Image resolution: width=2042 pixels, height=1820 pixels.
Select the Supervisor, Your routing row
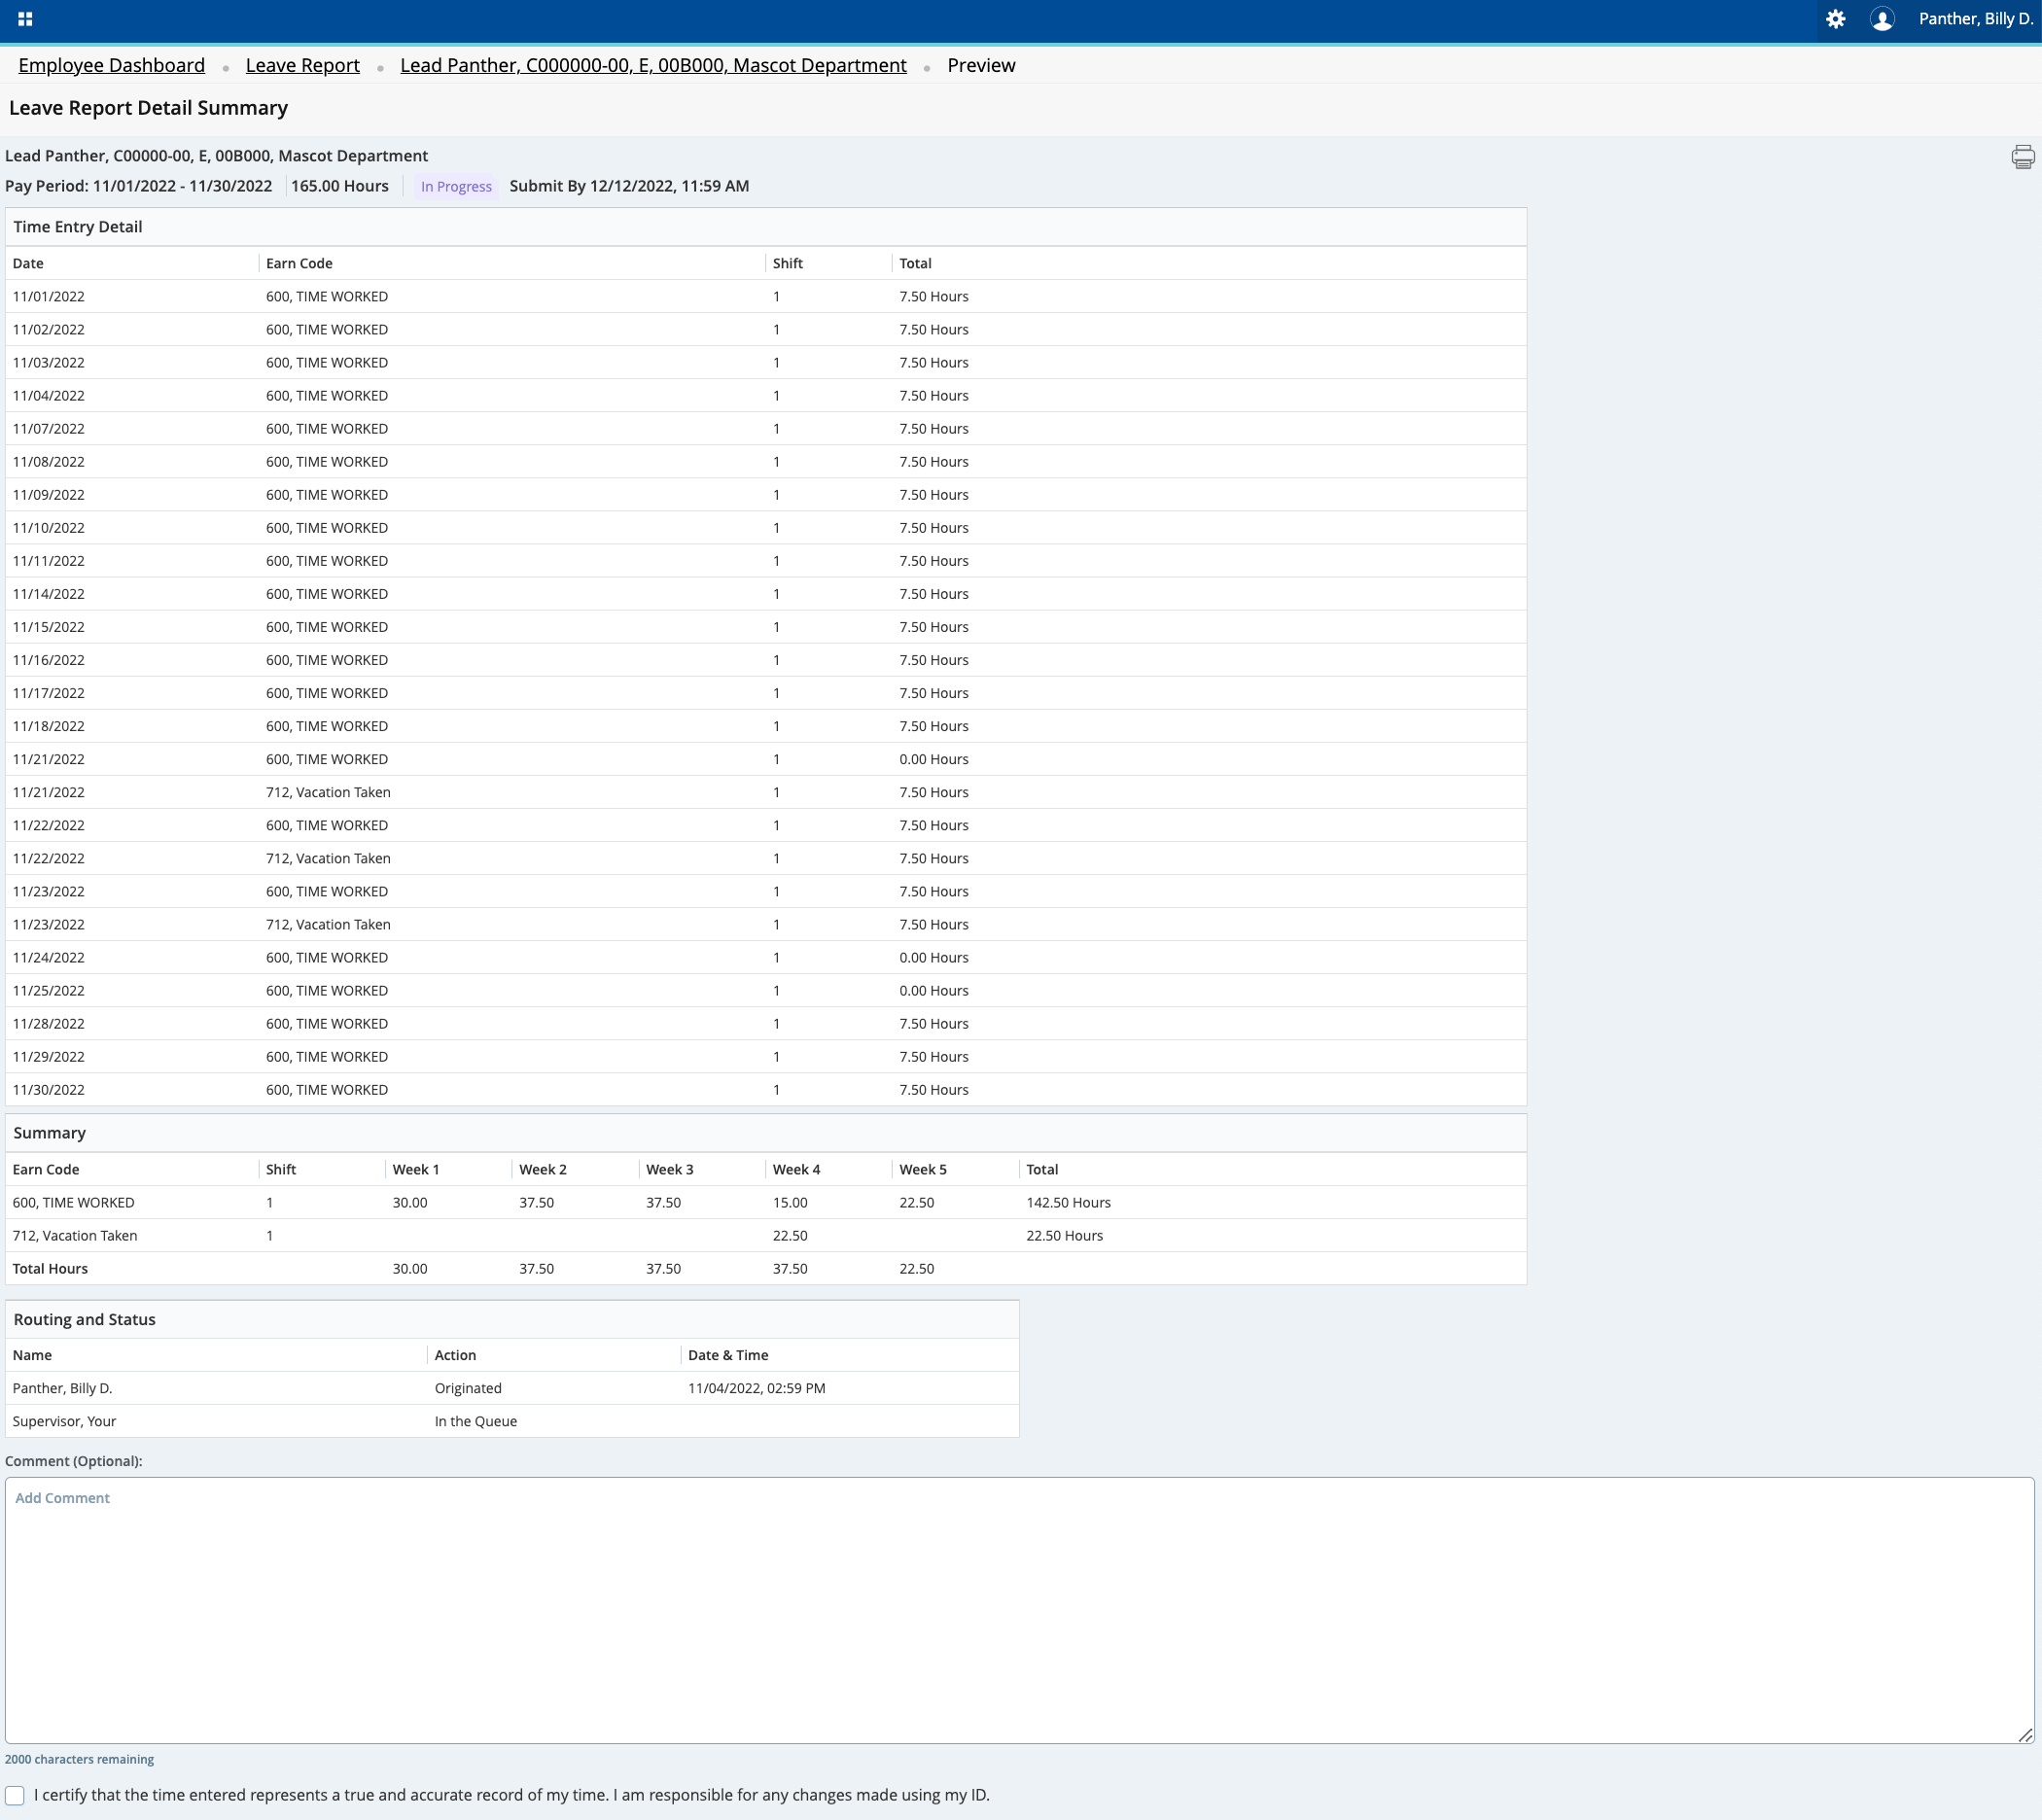coord(65,1421)
